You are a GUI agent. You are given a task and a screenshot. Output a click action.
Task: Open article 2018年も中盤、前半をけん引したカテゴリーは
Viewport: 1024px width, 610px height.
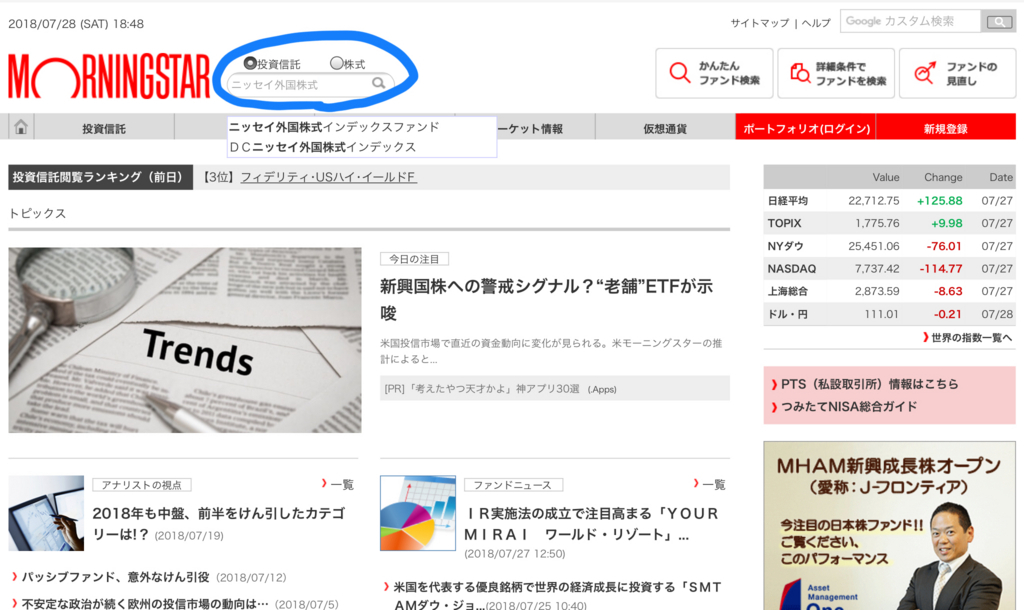point(218,524)
